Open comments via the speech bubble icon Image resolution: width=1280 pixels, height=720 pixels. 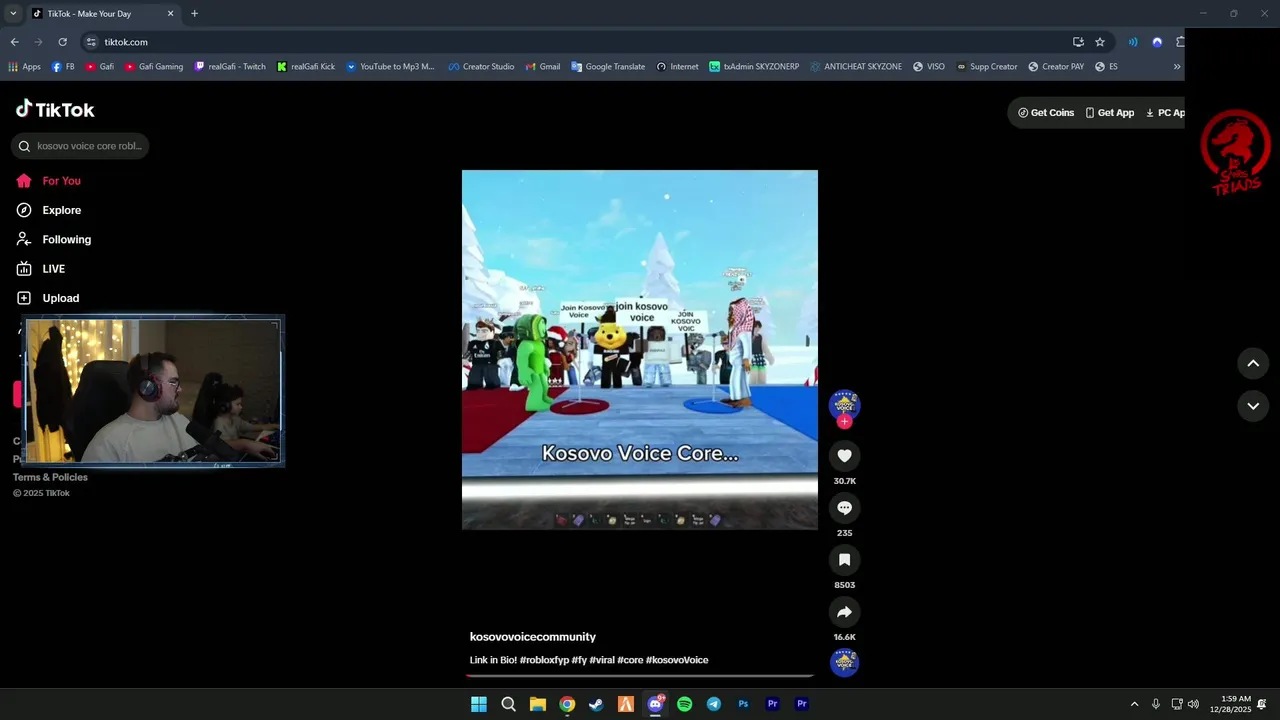pyautogui.click(x=844, y=508)
